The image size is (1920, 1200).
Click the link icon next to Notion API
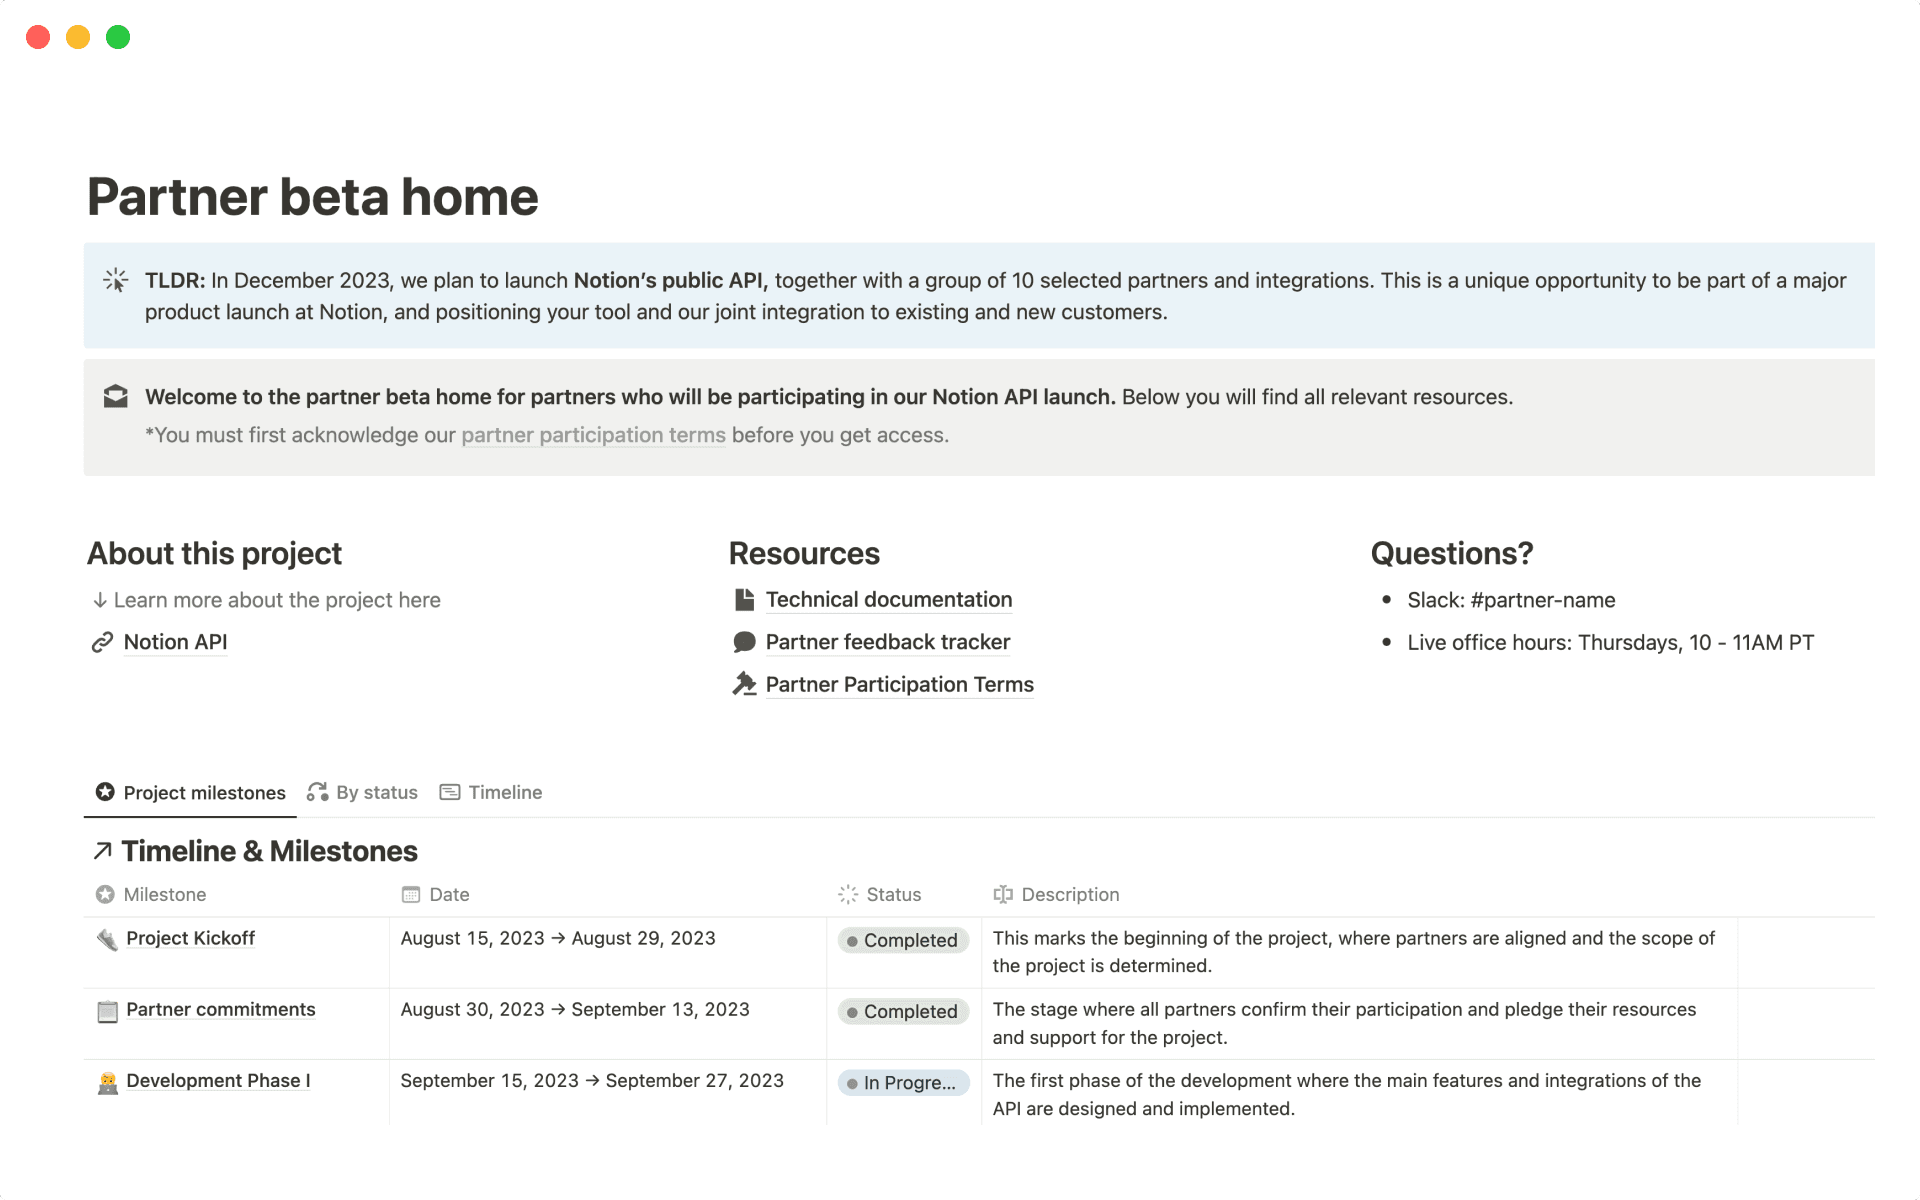point(101,641)
